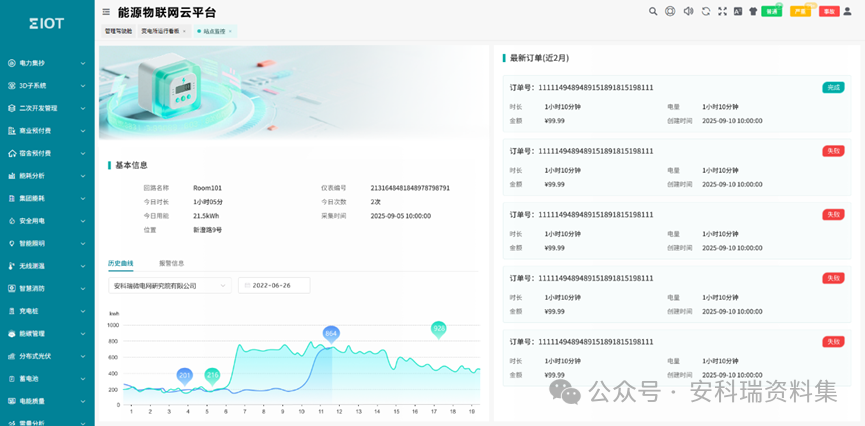Open theme settings via the shirt icon
The height and width of the screenshot is (426, 865).
(x=753, y=11)
